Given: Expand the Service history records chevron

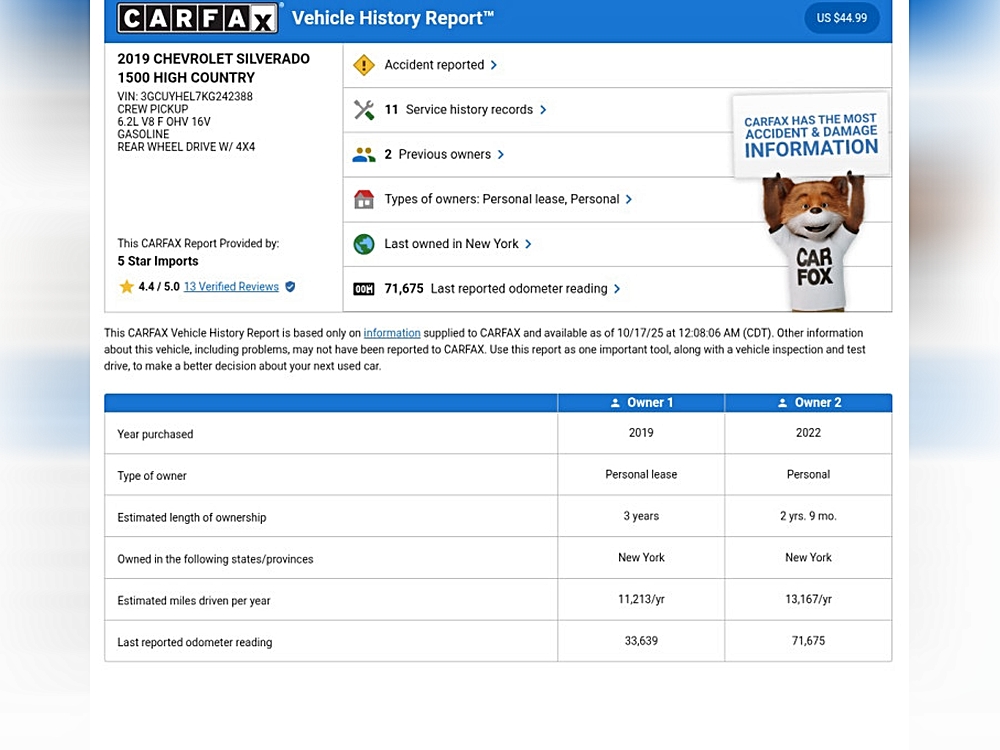Looking at the screenshot, I should pyautogui.click(x=543, y=110).
